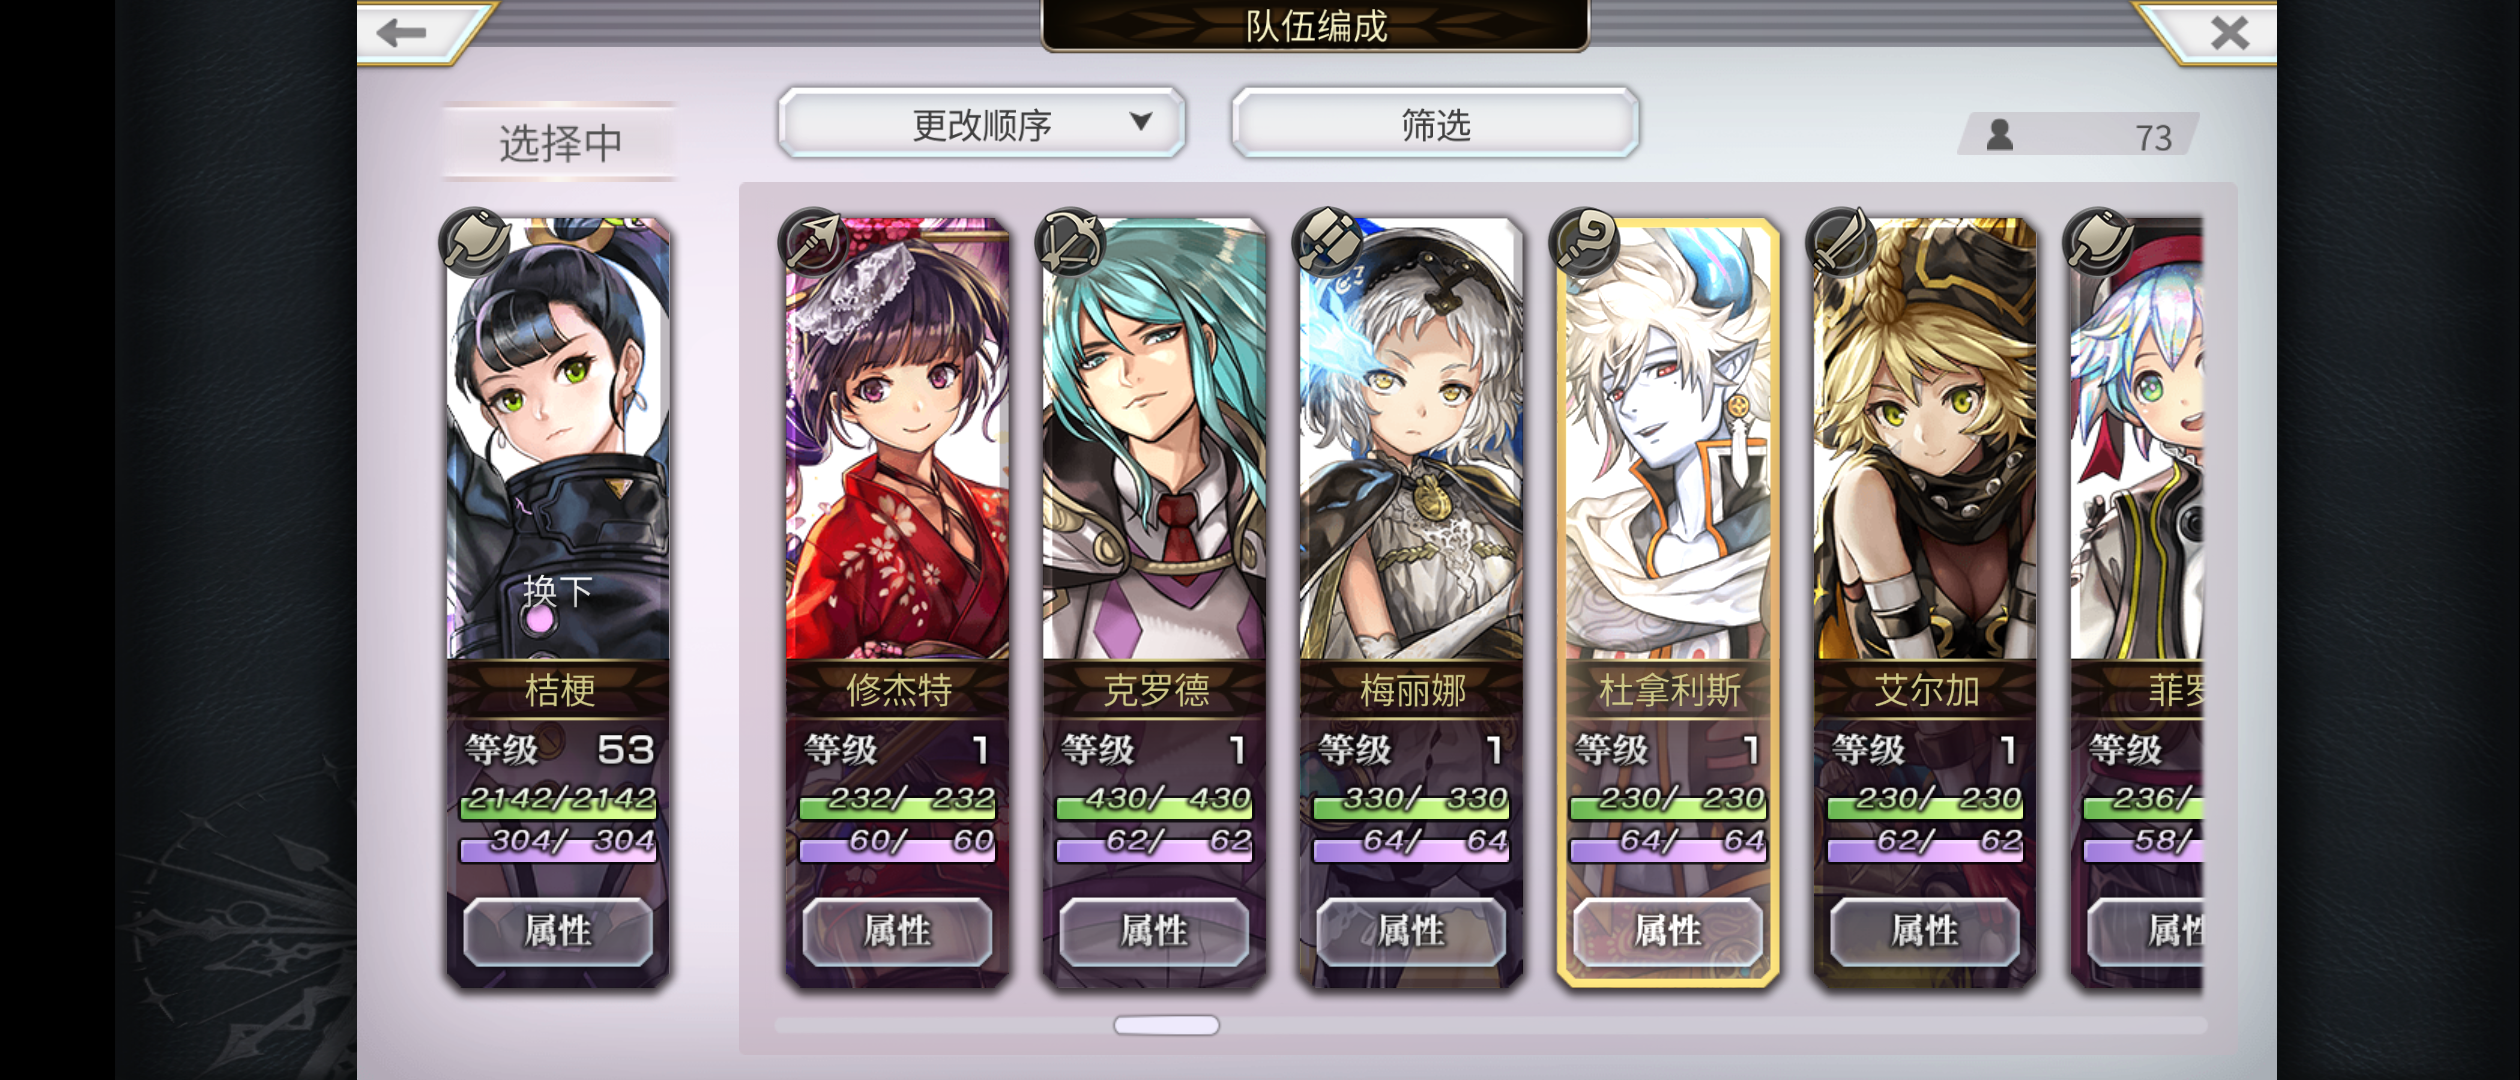Click the staff weapon icon on 杜拿利斯's card
The height and width of the screenshot is (1080, 2520).
[x=1585, y=241]
